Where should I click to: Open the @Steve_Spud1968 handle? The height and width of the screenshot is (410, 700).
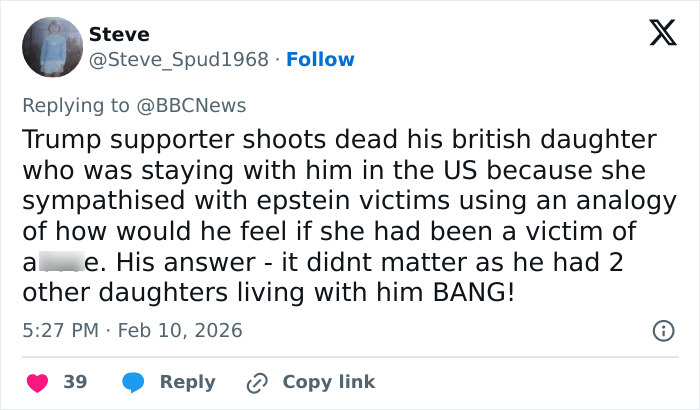click(x=180, y=60)
